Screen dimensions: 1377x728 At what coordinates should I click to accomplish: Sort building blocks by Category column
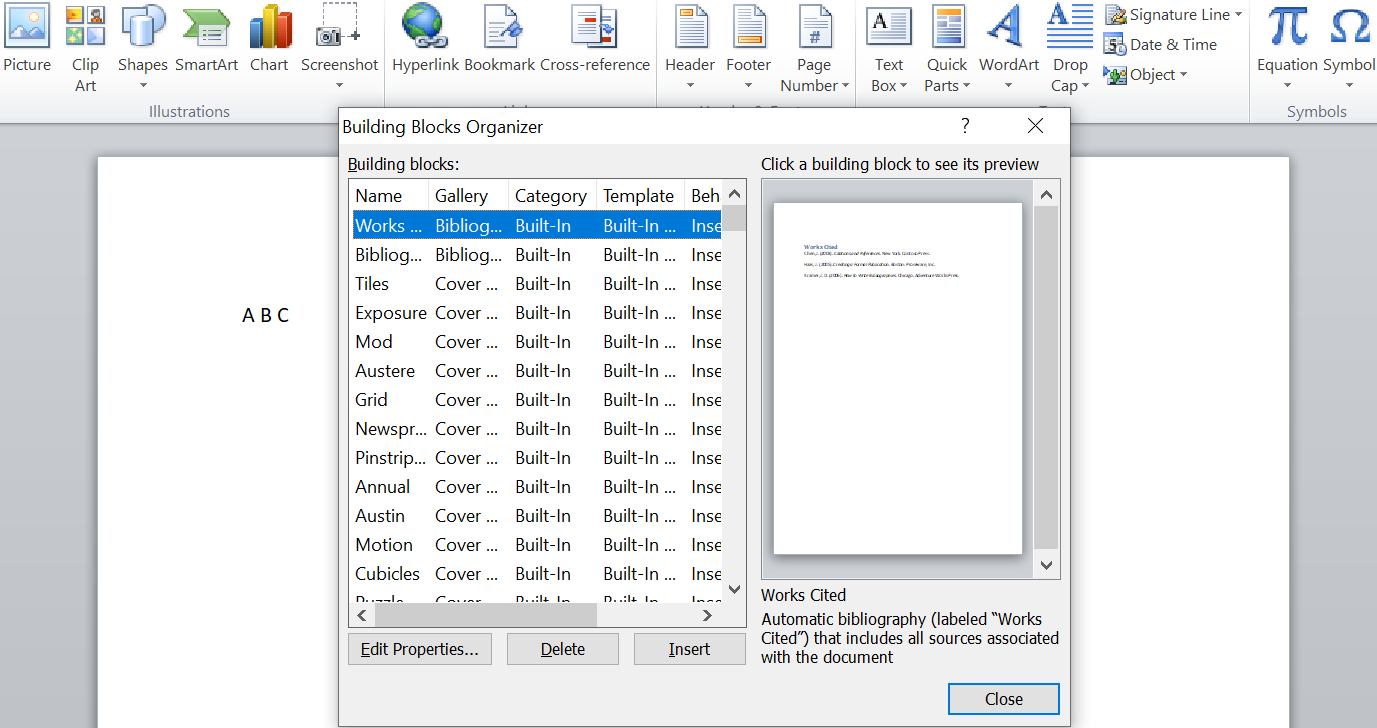point(552,196)
